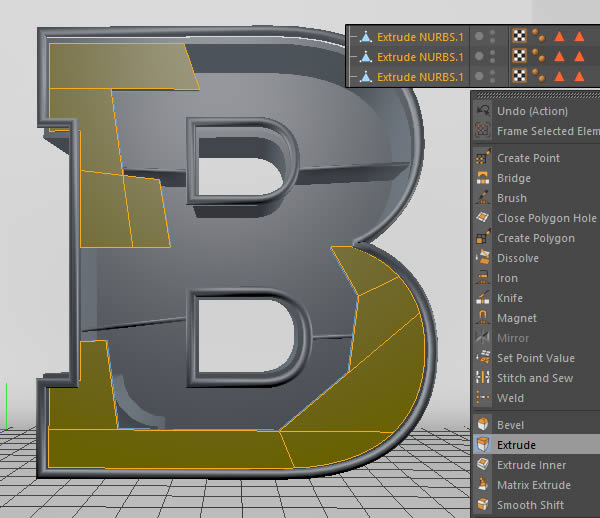600x518 pixels.
Task: Choose Weld from the context menu
Action: click(536, 398)
